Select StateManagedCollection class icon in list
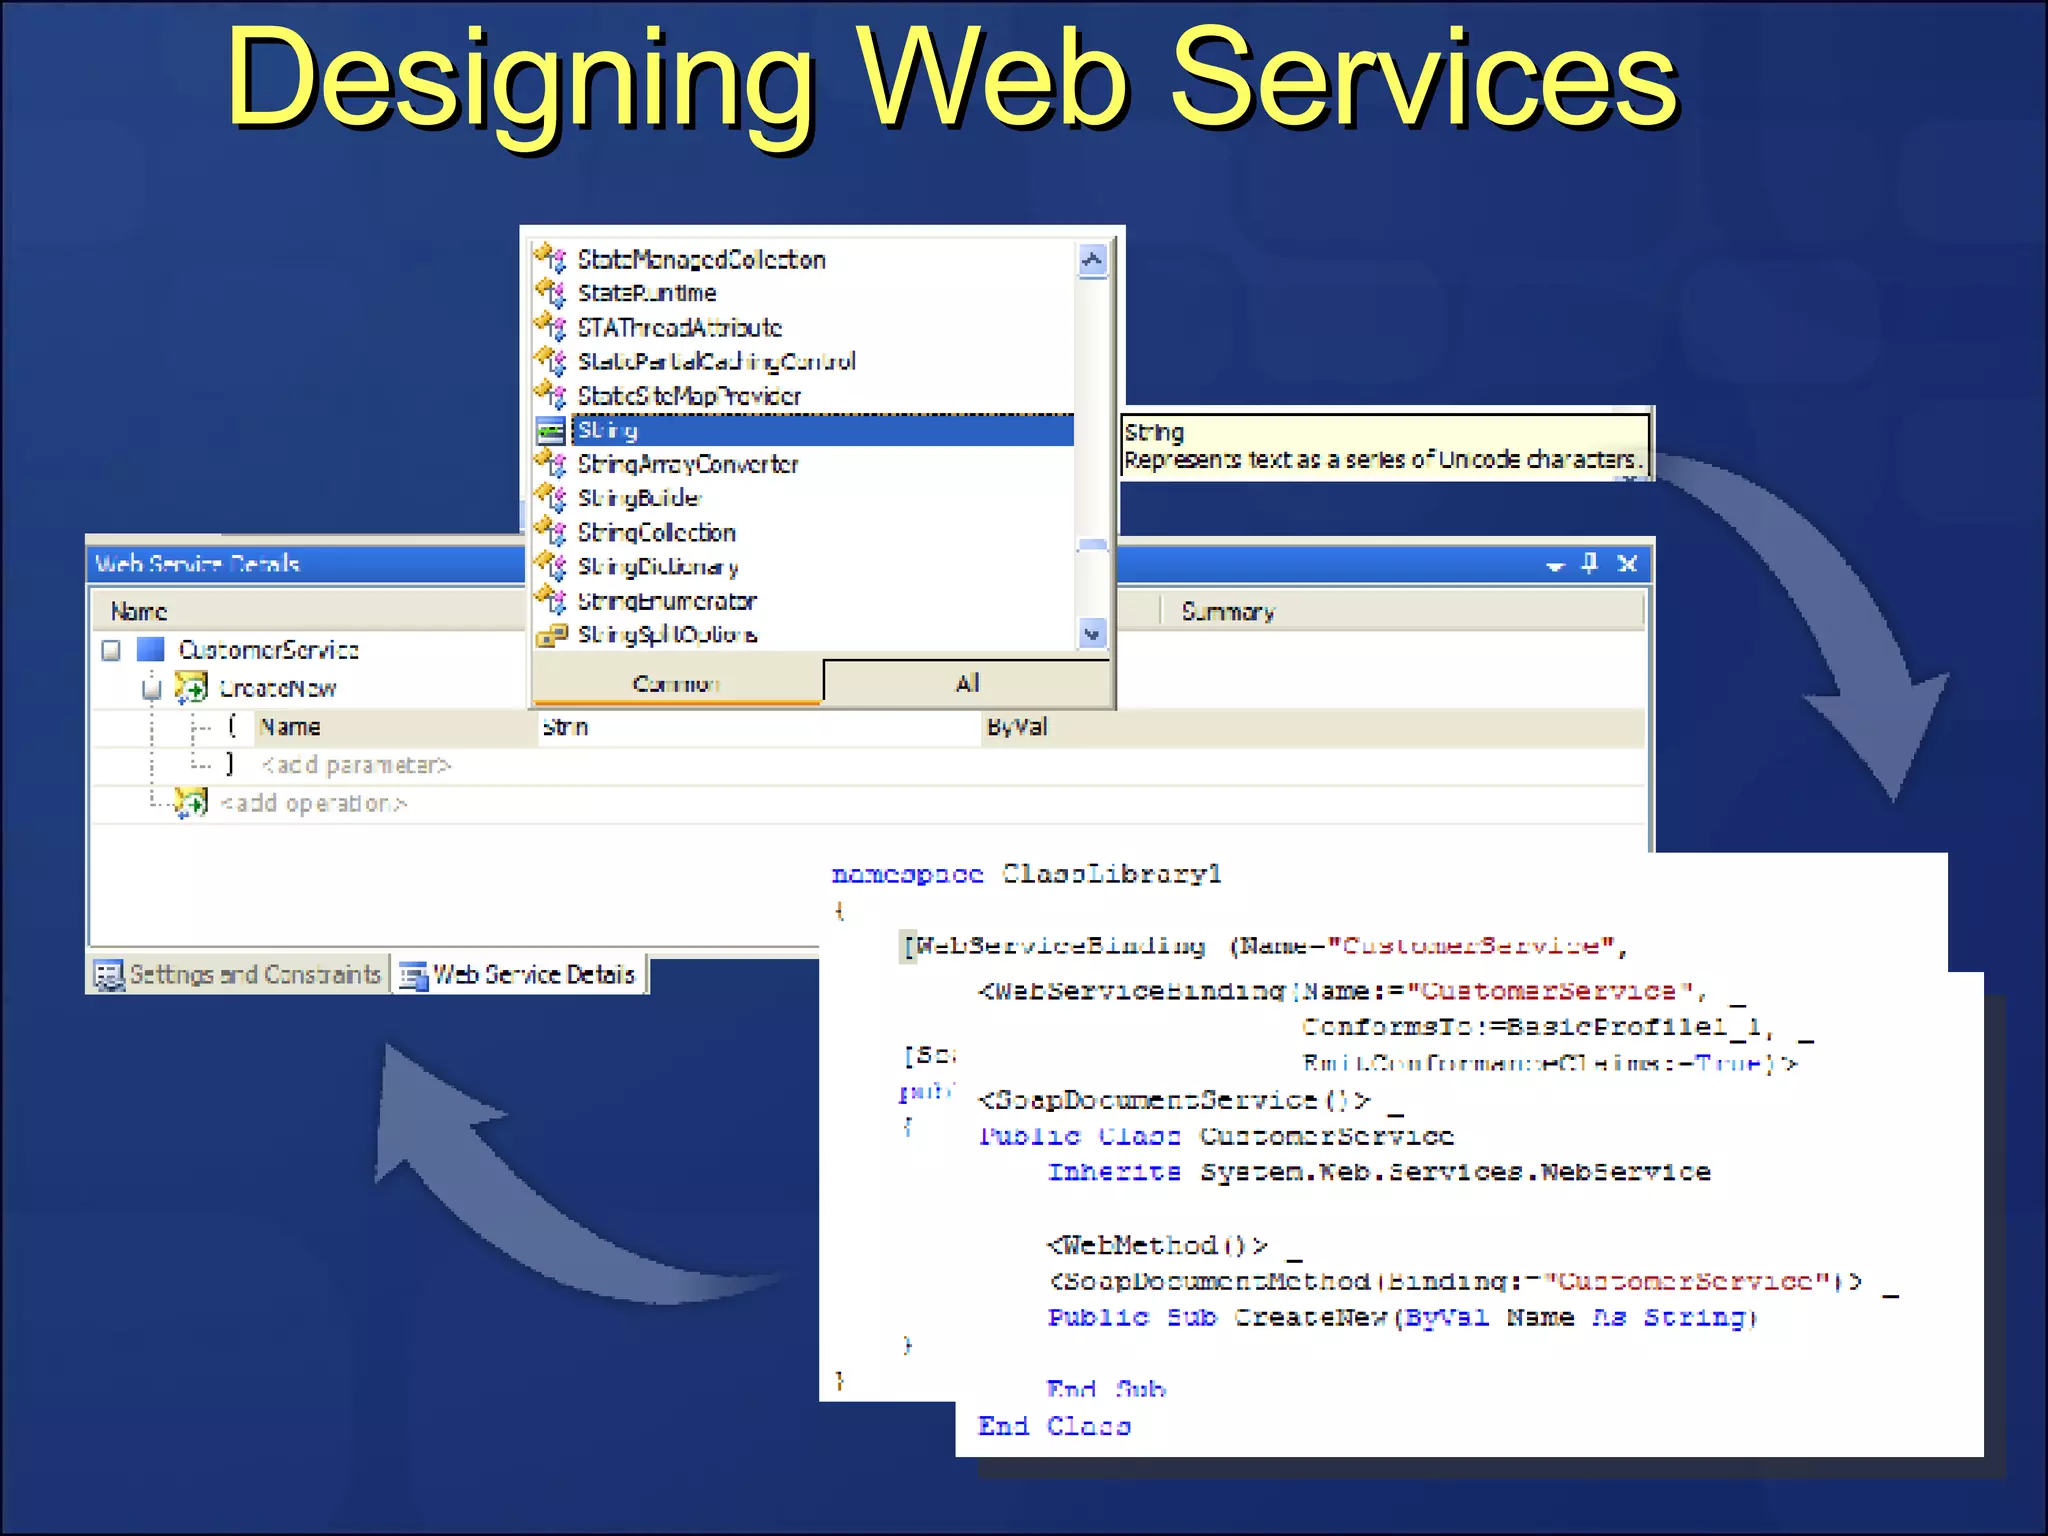Image resolution: width=2048 pixels, height=1536 pixels. [551, 259]
